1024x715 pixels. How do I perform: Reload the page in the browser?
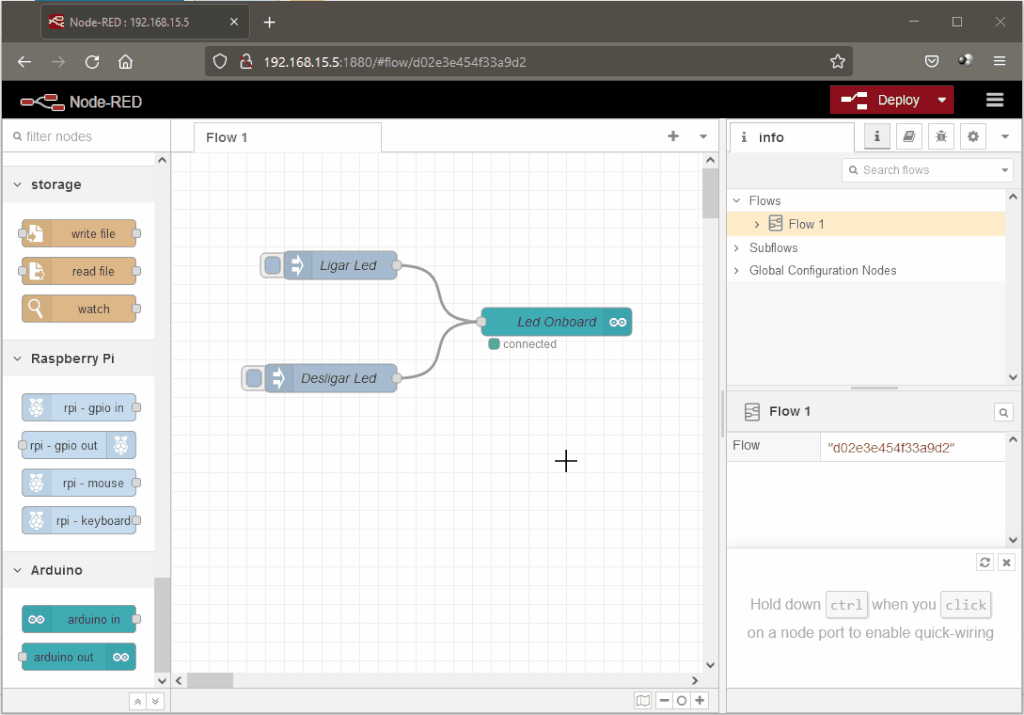pyautogui.click(x=92, y=62)
